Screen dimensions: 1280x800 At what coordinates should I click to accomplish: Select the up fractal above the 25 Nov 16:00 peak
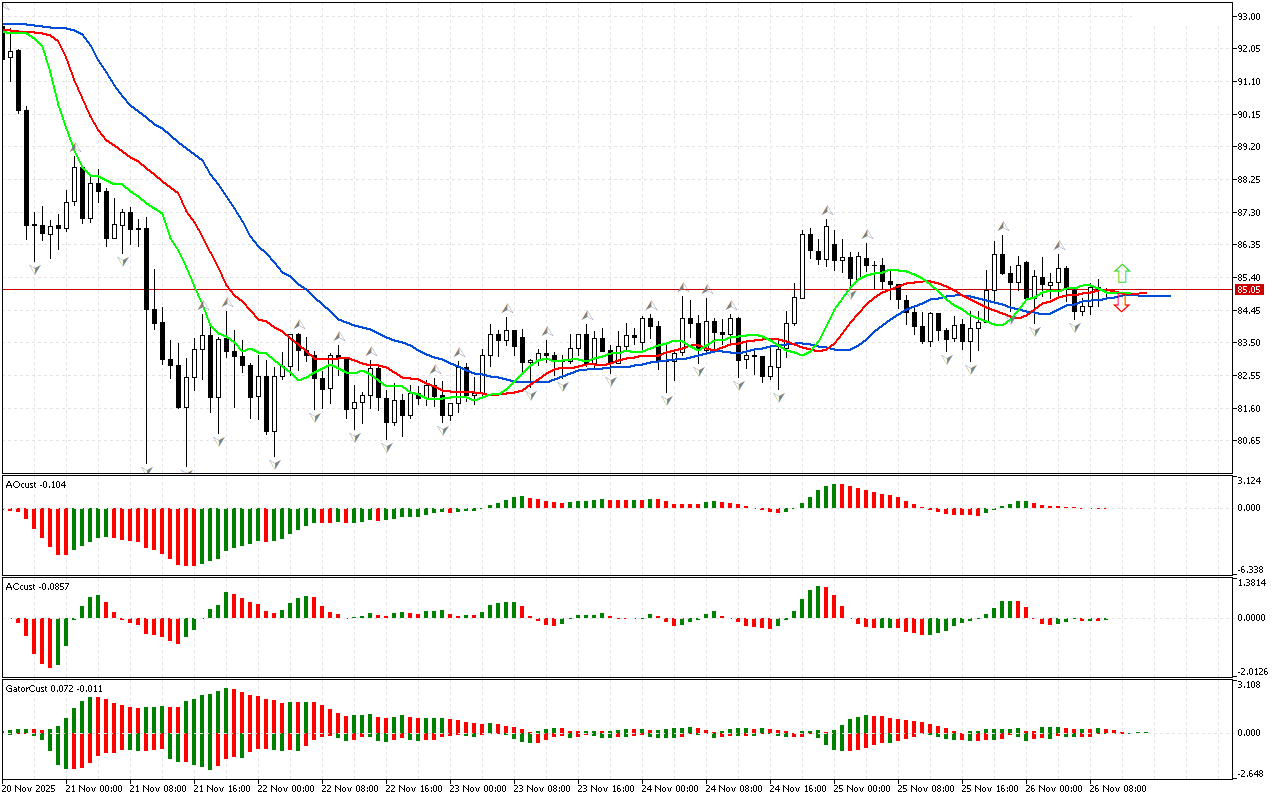[1001, 227]
